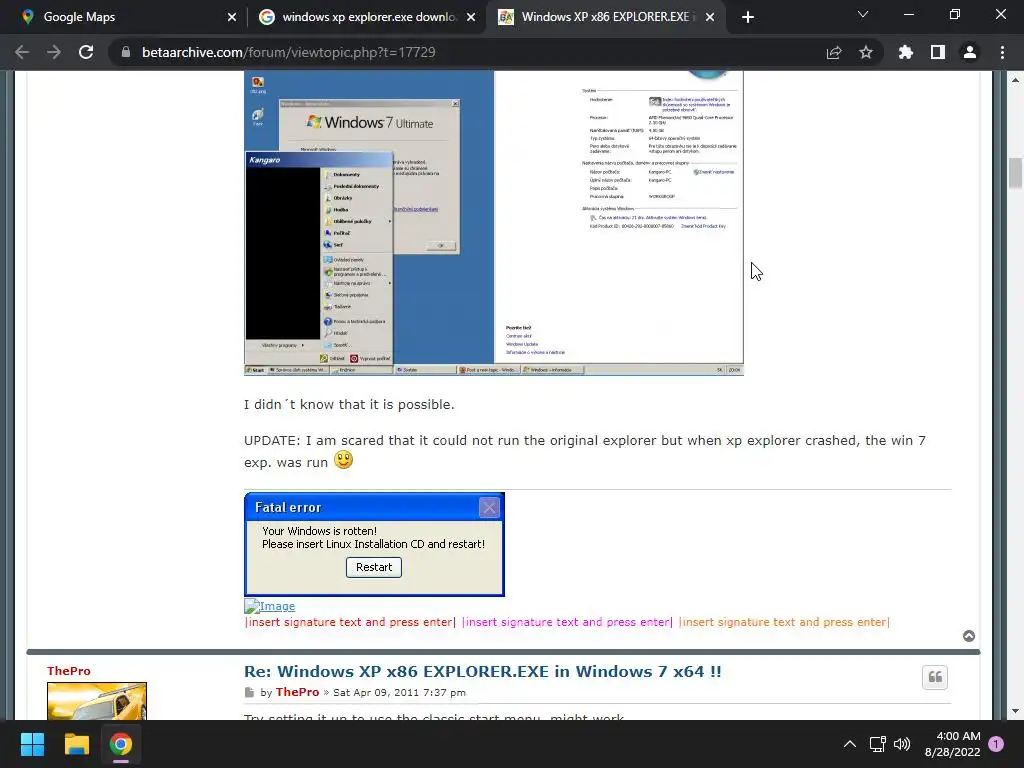
Task: Quote ThePro's reply post
Action: click(x=935, y=677)
